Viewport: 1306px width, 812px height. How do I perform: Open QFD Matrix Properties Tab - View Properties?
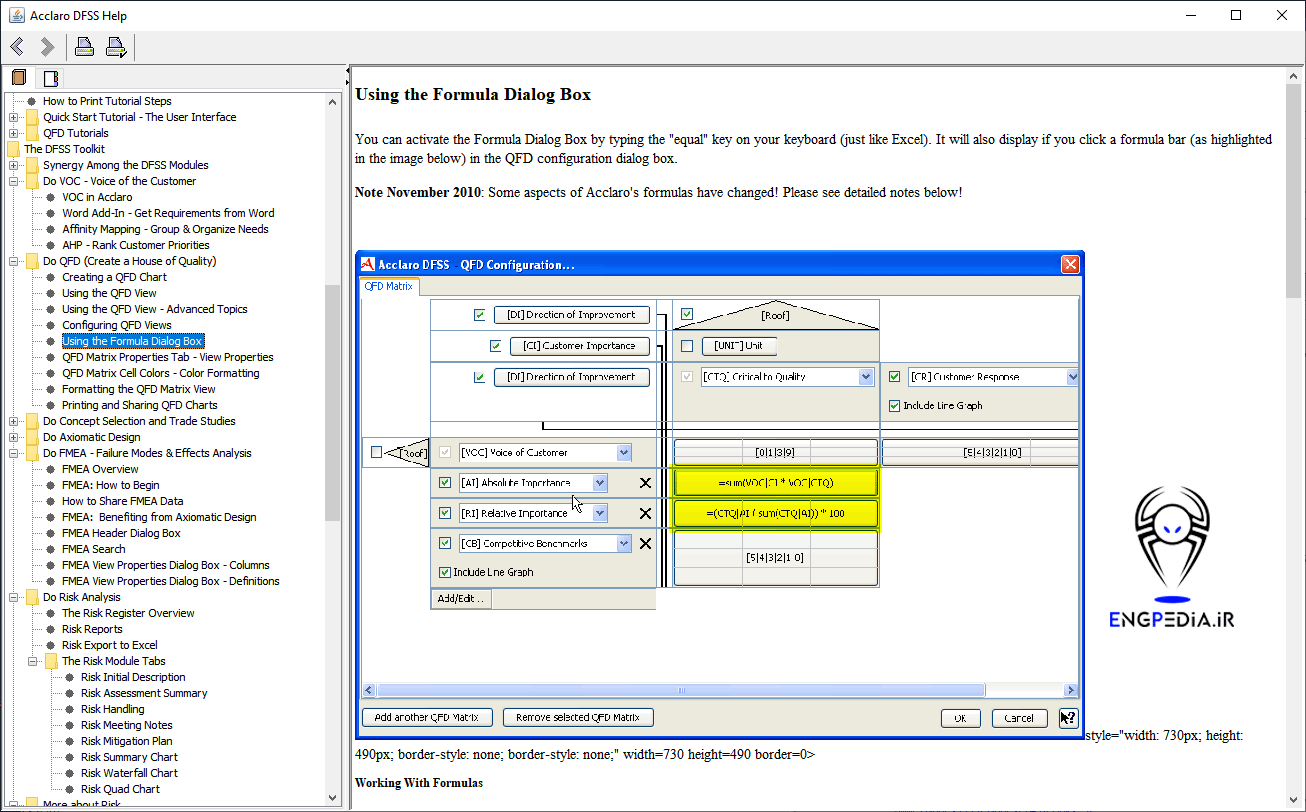tap(167, 357)
